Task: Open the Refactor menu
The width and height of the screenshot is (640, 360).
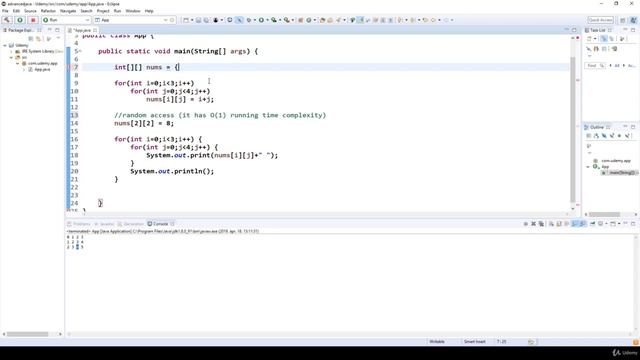Action: click(x=48, y=11)
